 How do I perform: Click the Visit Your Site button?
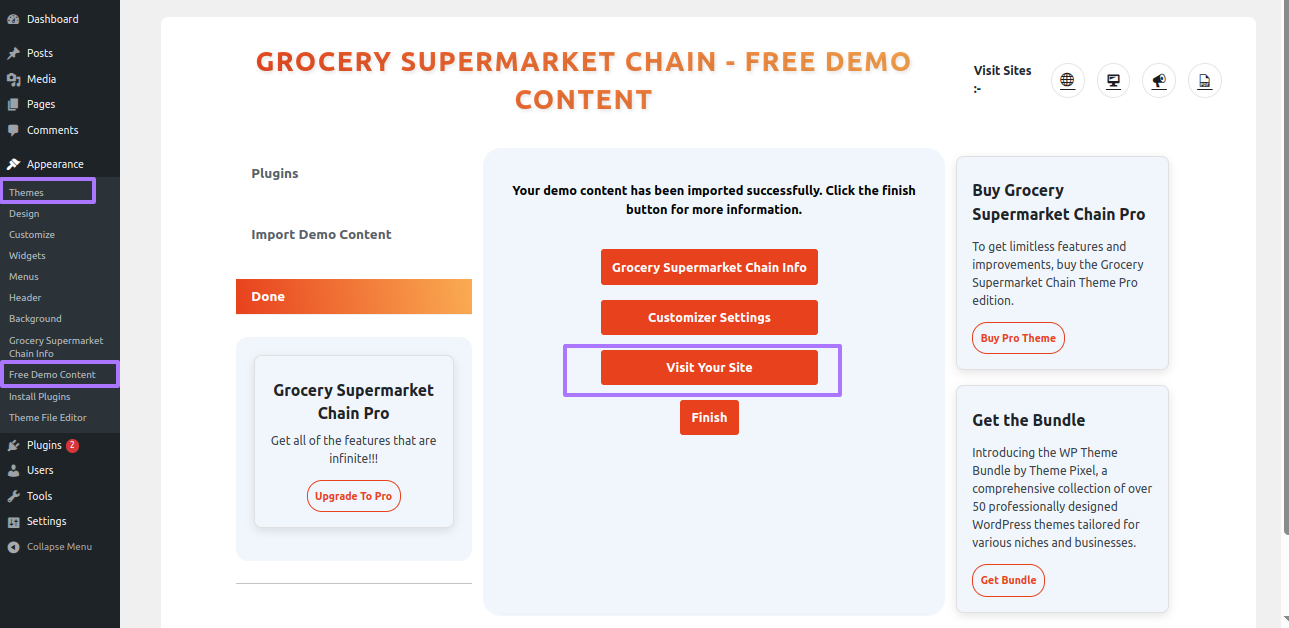(x=709, y=367)
